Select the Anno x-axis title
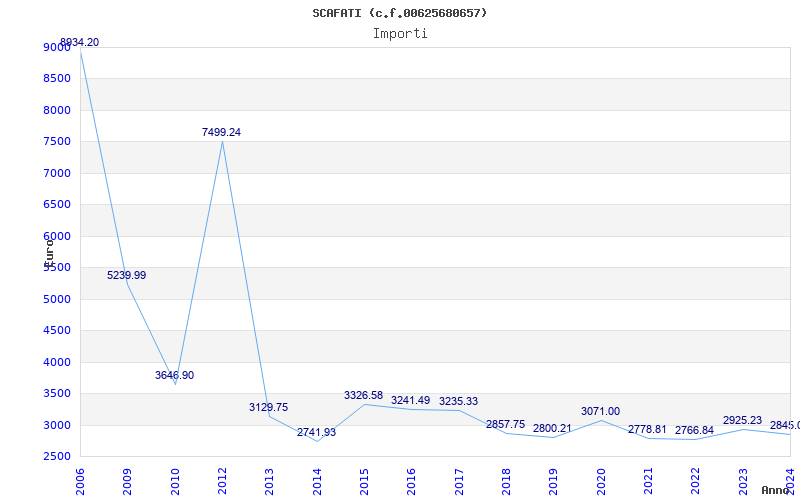The image size is (800, 500). [778, 490]
